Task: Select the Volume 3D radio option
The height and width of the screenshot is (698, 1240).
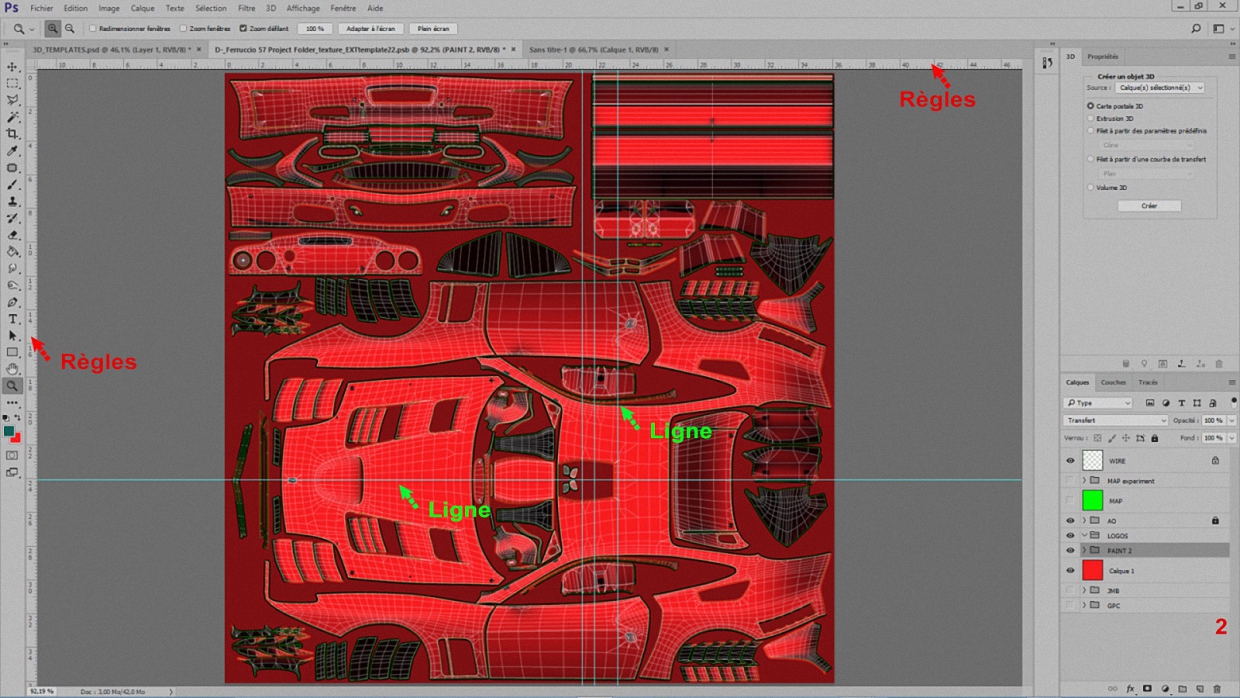Action: [1090, 187]
